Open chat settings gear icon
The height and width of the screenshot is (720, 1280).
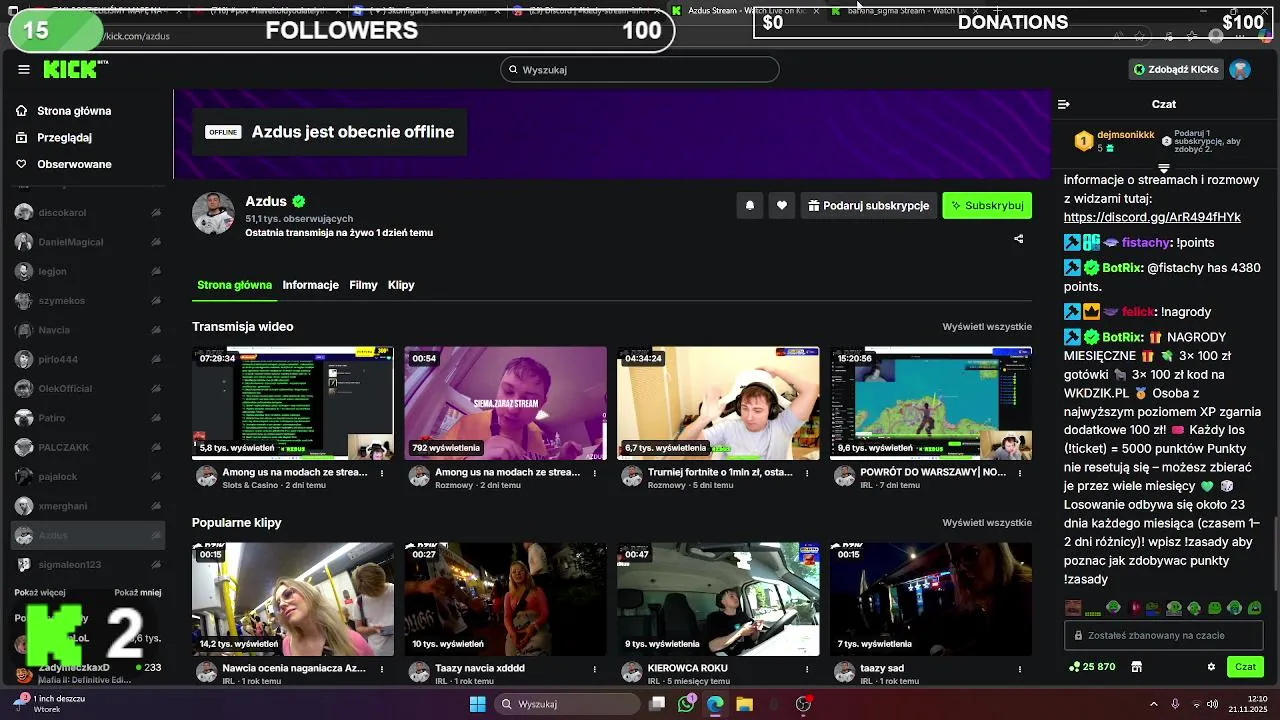1211,667
